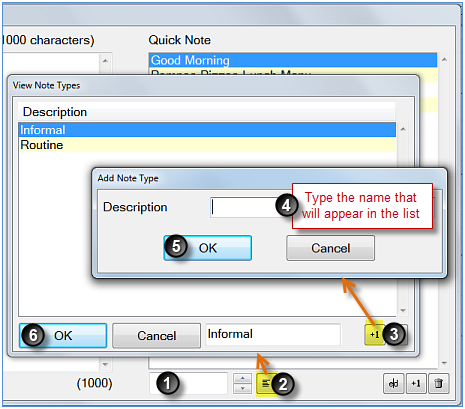Select the Routine note type row
465x409 pixels.
click(x=207, y=145)
